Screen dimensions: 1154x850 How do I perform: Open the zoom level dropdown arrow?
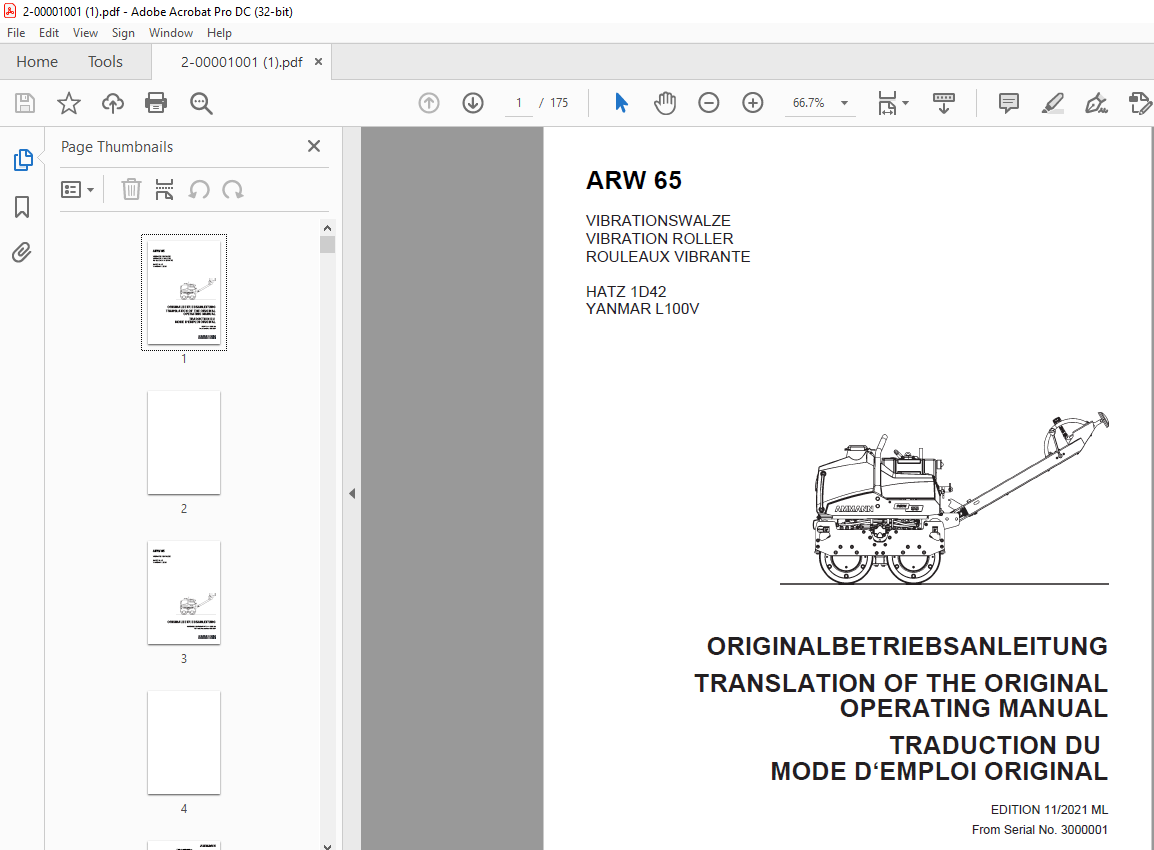[845, 103]
